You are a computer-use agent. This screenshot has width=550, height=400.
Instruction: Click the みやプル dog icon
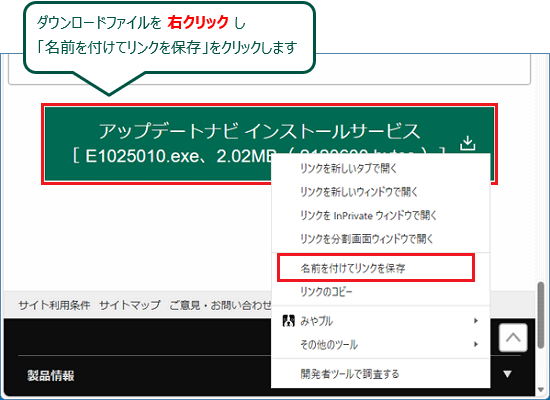tap(289, 321)
